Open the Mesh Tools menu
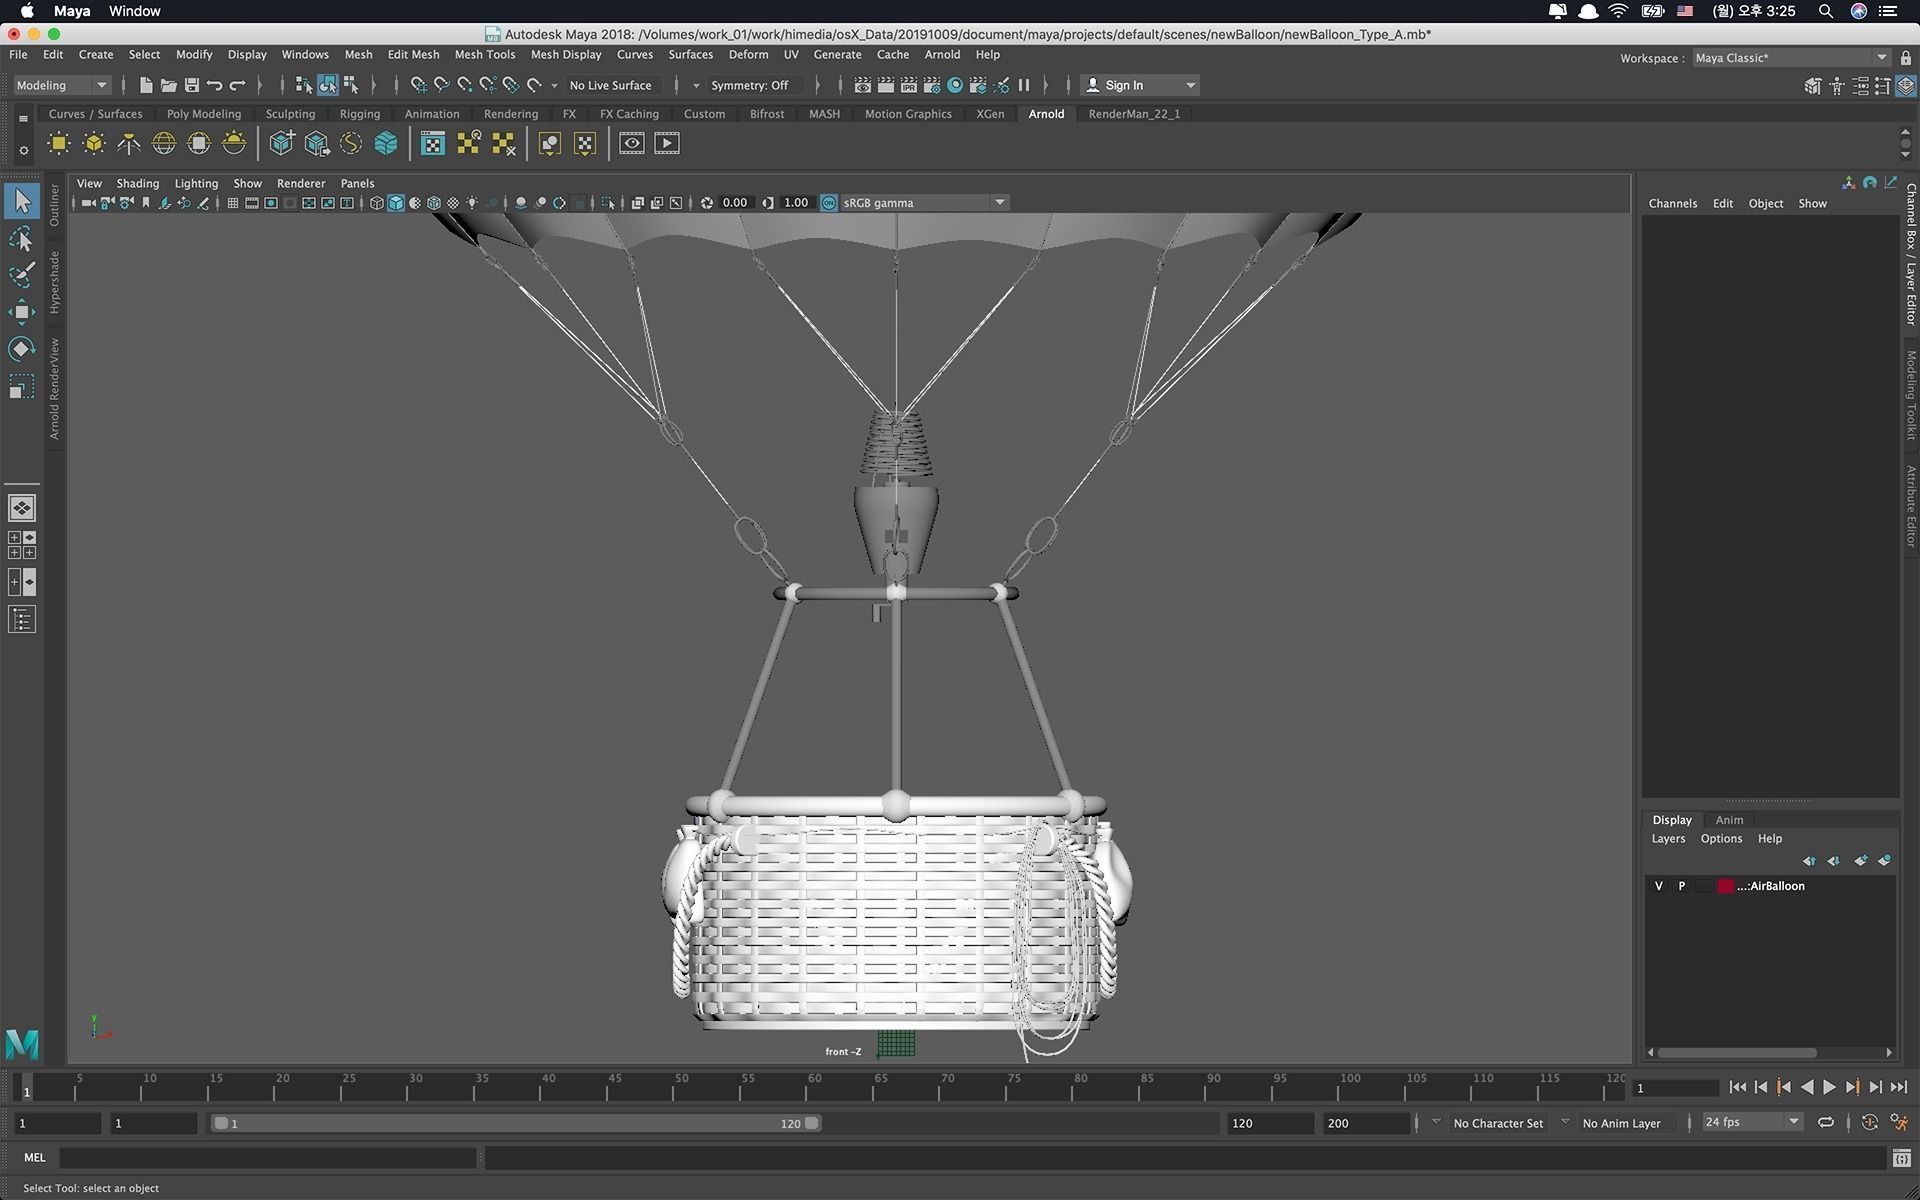The width and height of the screenshot is (1920, 1200). (485, 55)
